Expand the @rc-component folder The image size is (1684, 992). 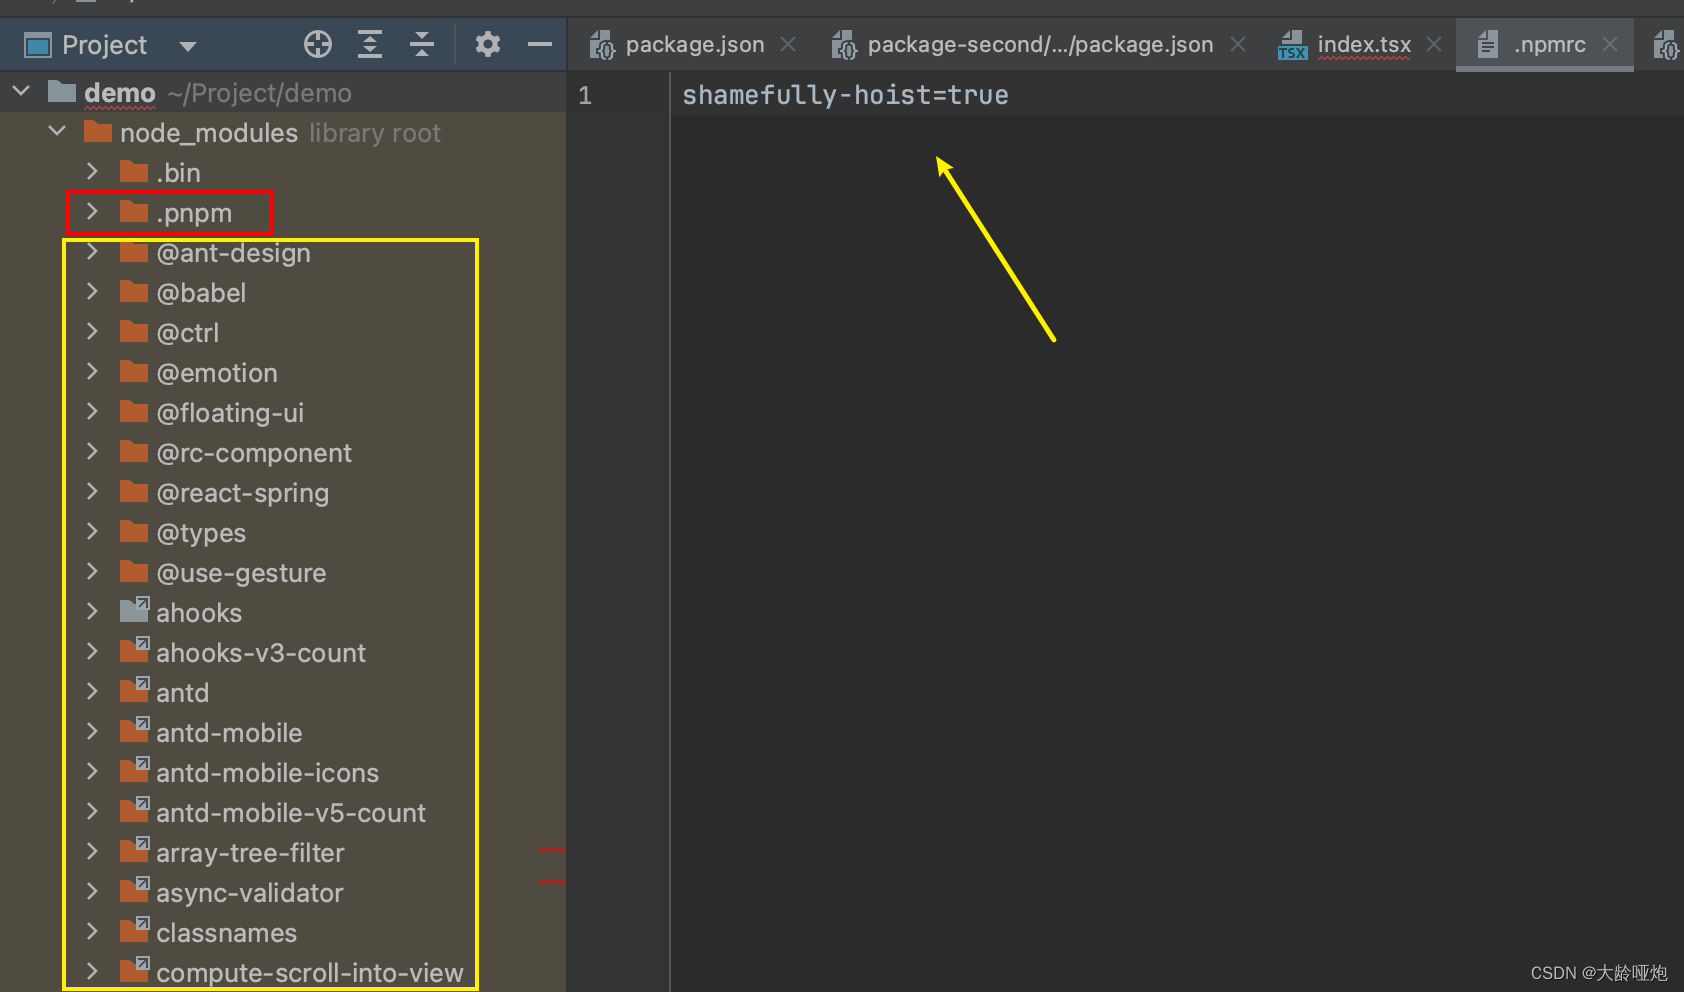point(92,452)
